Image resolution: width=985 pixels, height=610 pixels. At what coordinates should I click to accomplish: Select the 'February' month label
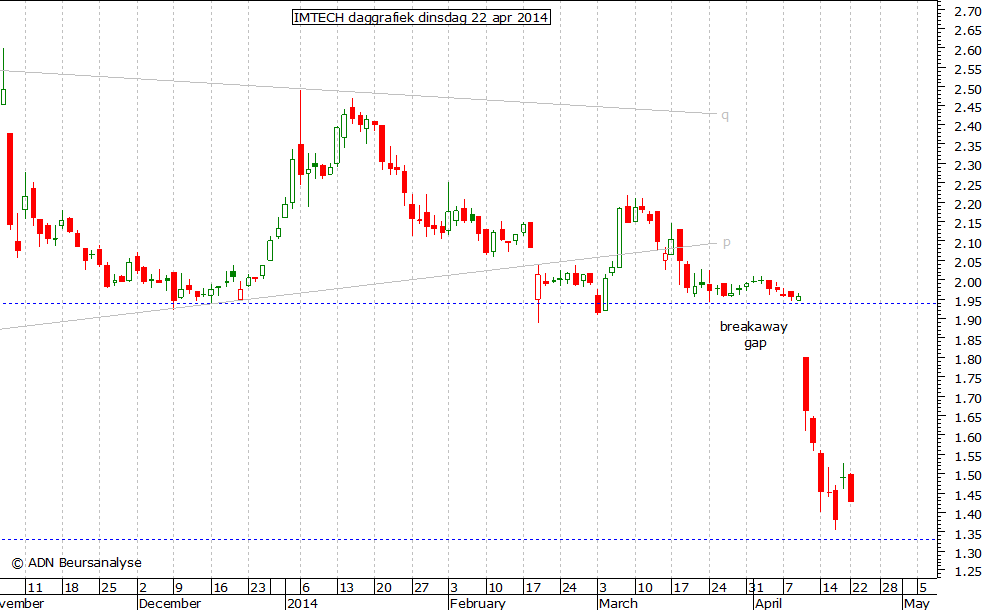pyautogui.click(x=478, y=603)
